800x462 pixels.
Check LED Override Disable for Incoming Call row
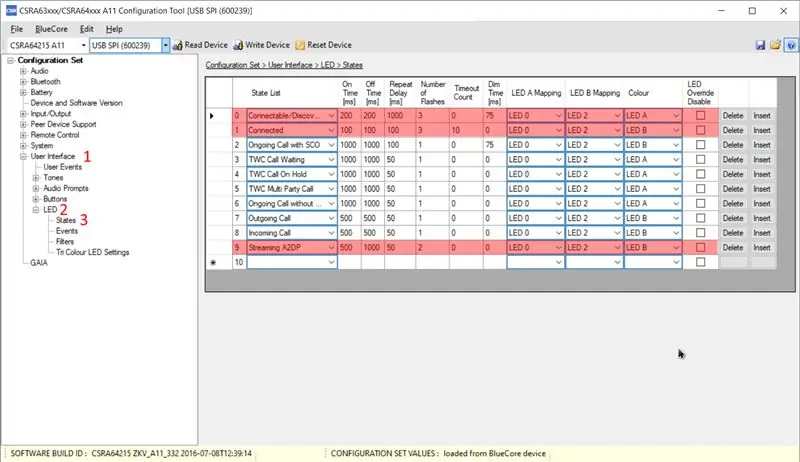tap(701, 233)
